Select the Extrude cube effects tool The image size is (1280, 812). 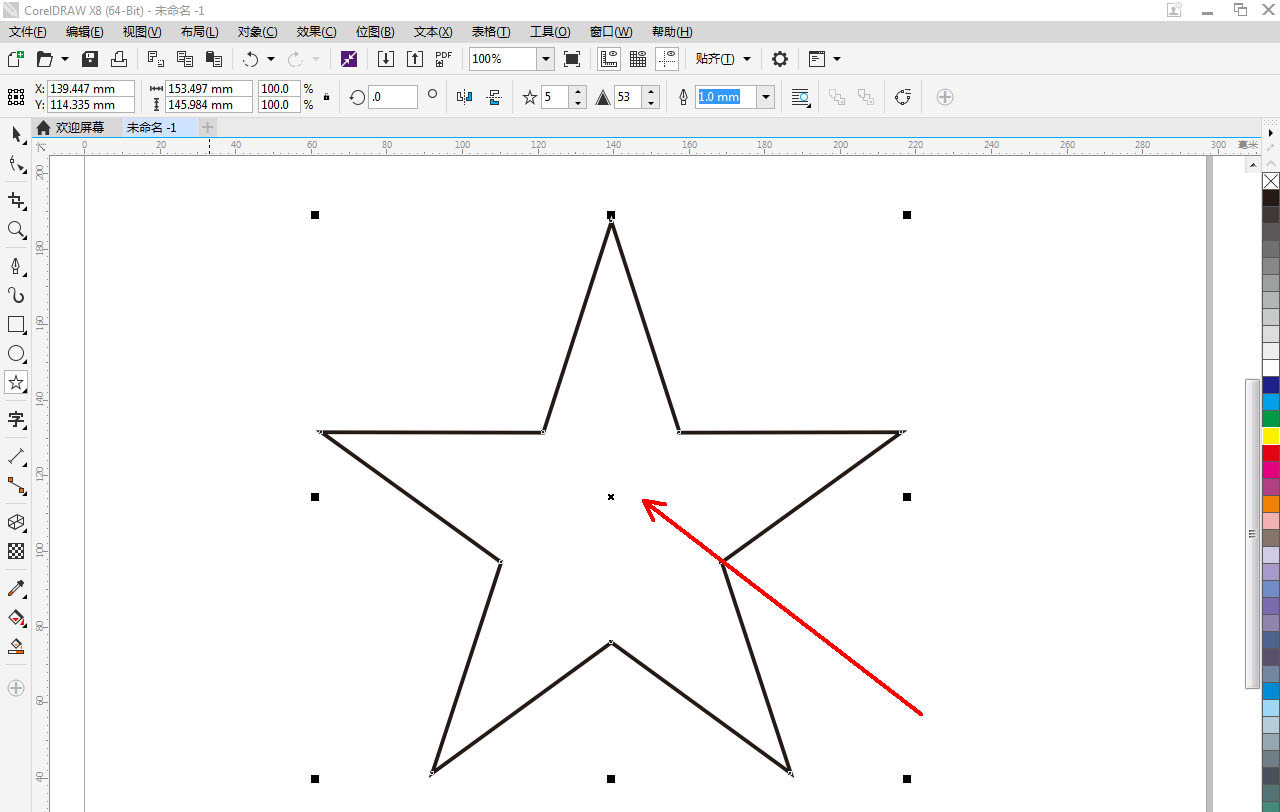[16, 522]
